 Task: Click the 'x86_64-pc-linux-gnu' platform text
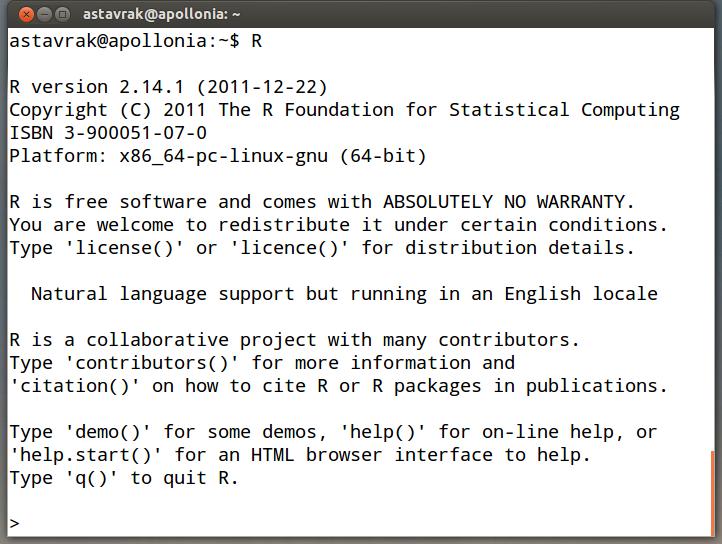point(223,156)
